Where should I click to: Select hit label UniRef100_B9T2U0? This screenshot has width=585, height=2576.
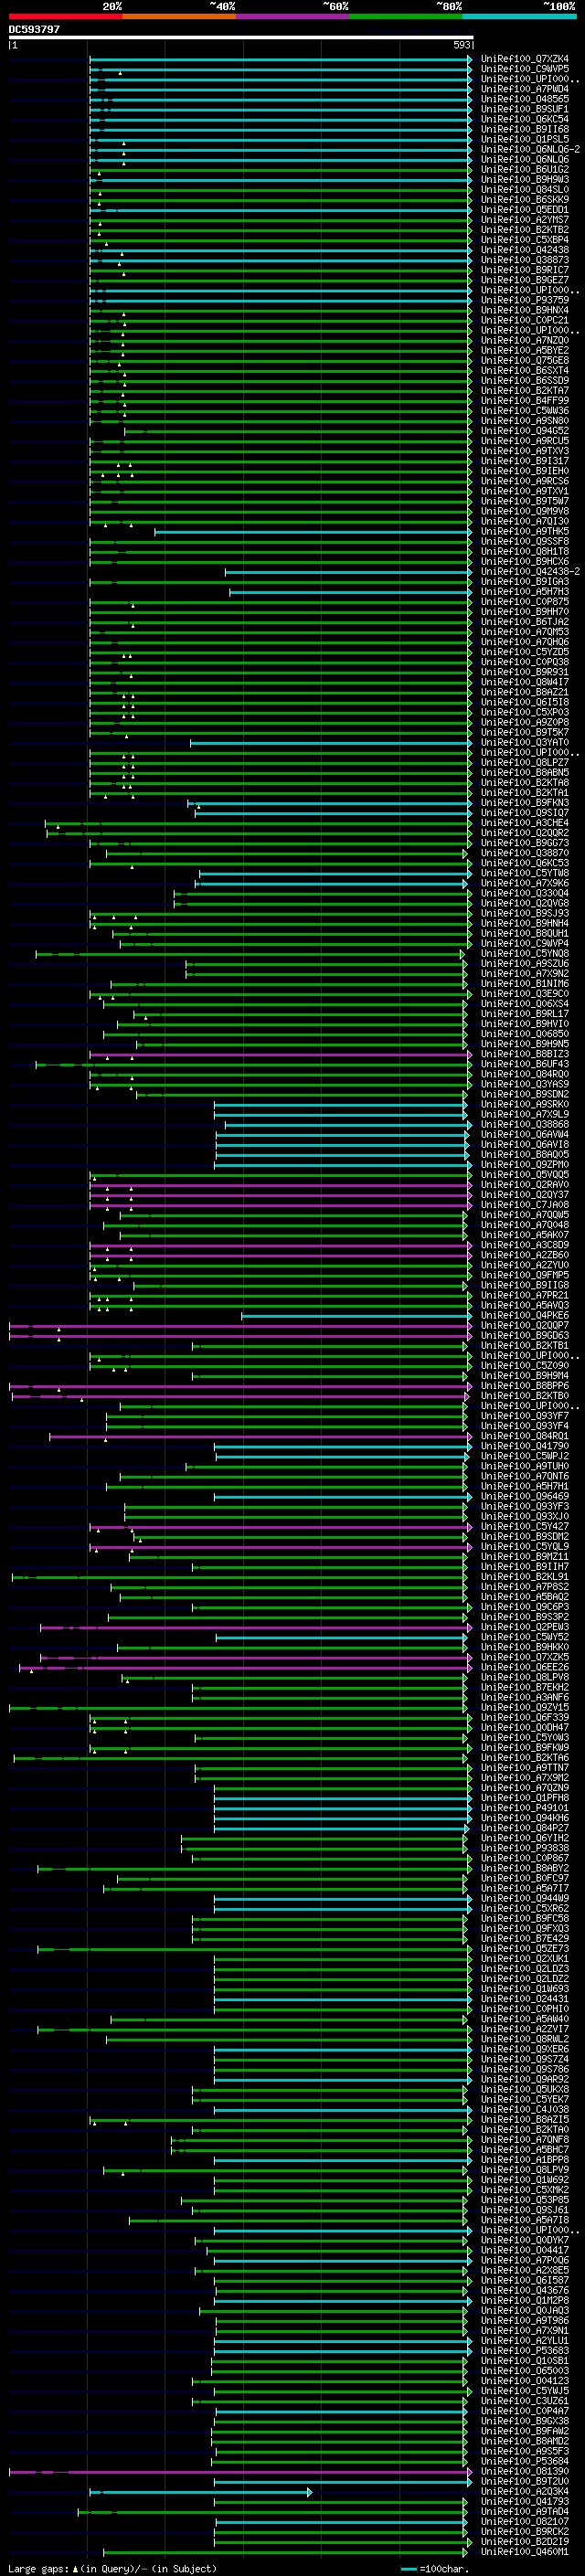click(x=525, y=2482)
